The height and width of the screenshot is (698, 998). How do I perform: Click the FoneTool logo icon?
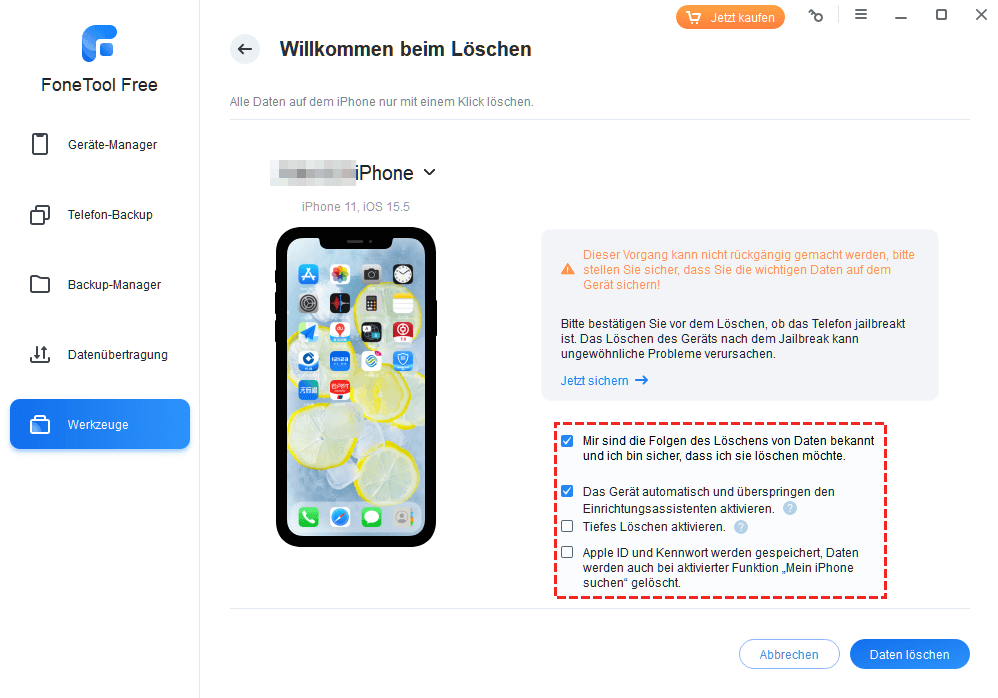coord(99,43)
